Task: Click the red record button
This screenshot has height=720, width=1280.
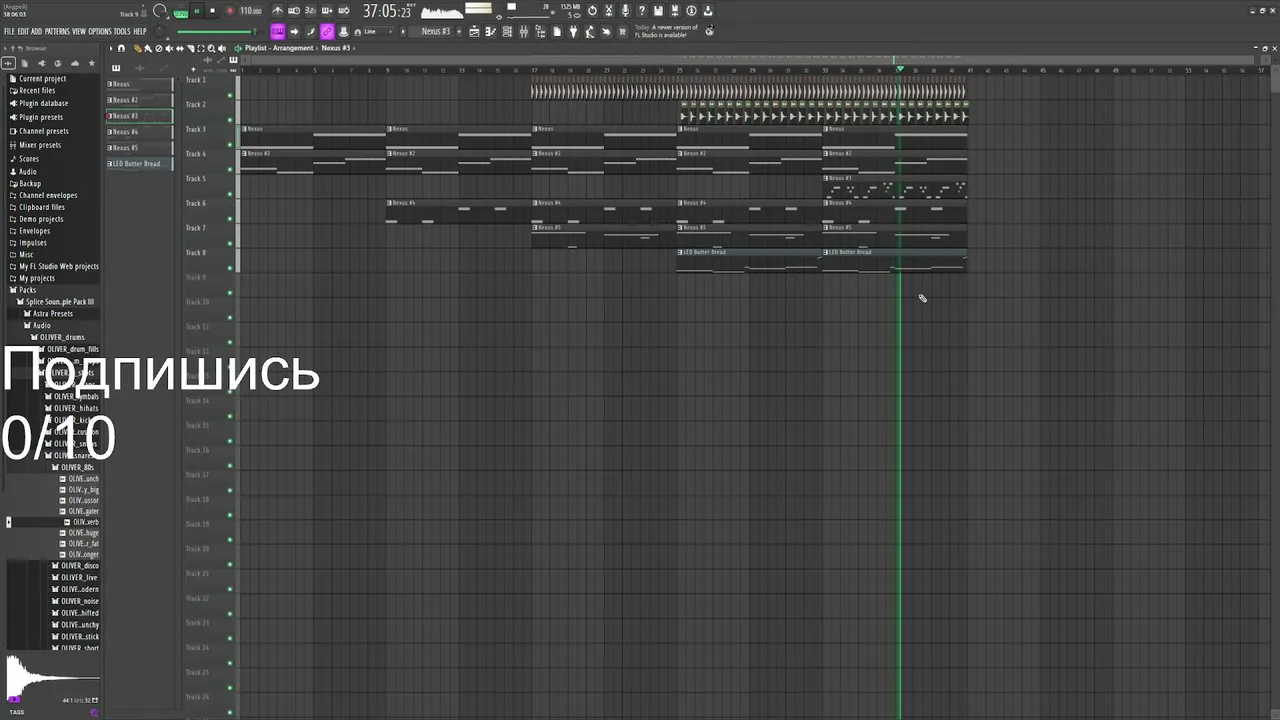Action: (229, 11)
